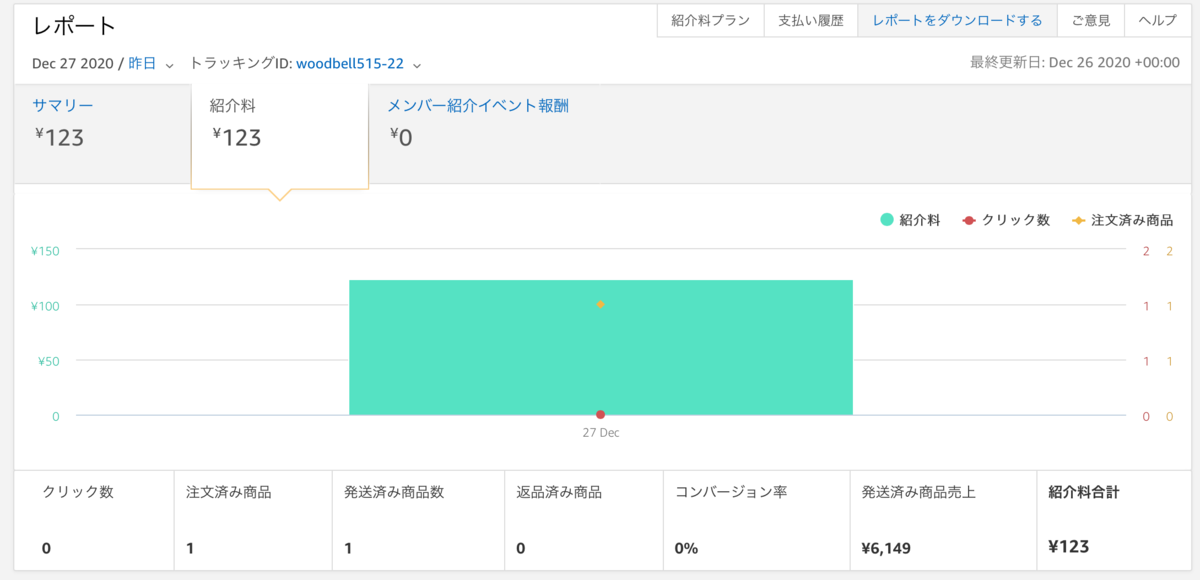
Task: Click the green 紹介料 bar in chart
Action: click(600, 347)
